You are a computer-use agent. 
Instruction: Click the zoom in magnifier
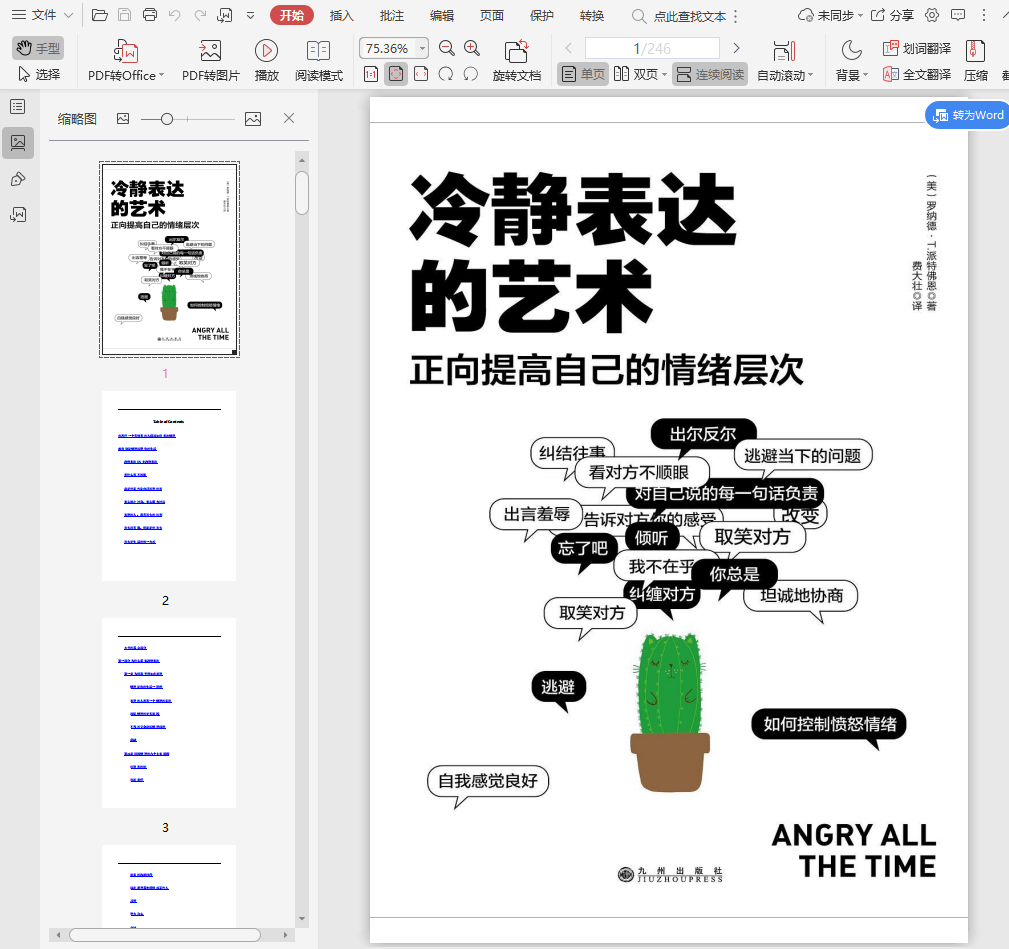pos(472,48)
